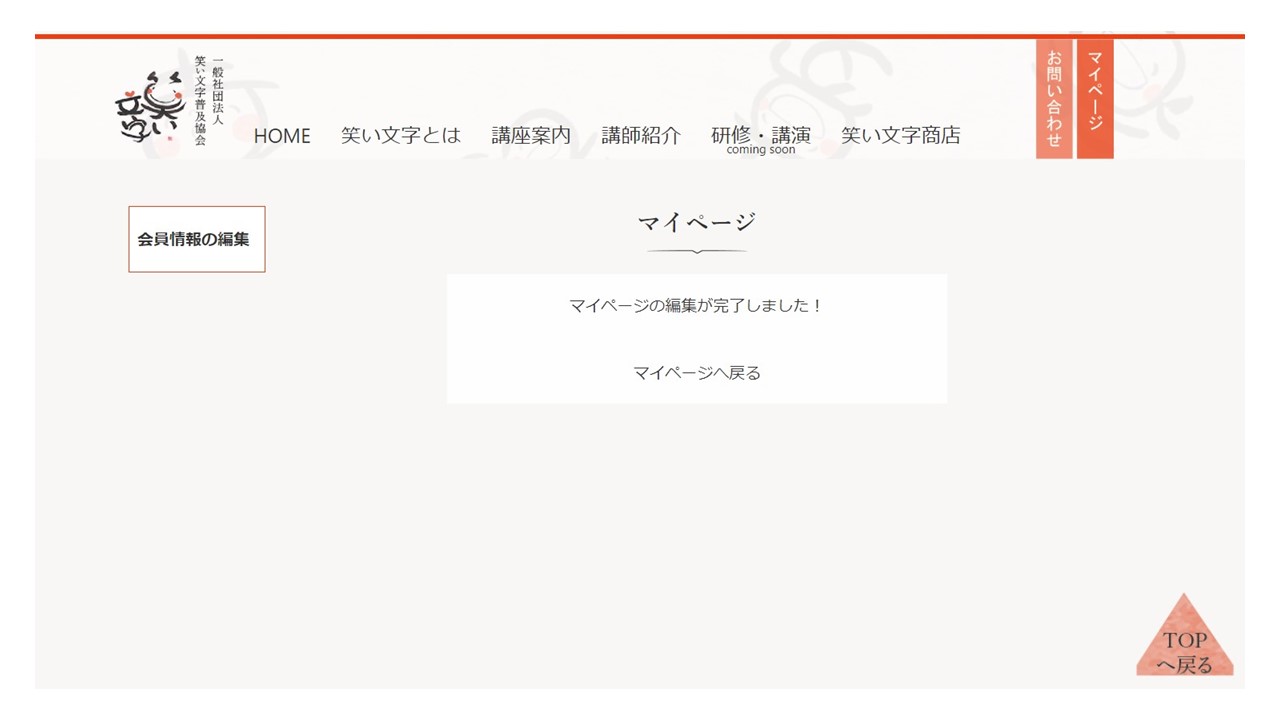Follow the マイページへ戻る link
The height and width of the screenshot is (720, 1280).
point(697,373)
